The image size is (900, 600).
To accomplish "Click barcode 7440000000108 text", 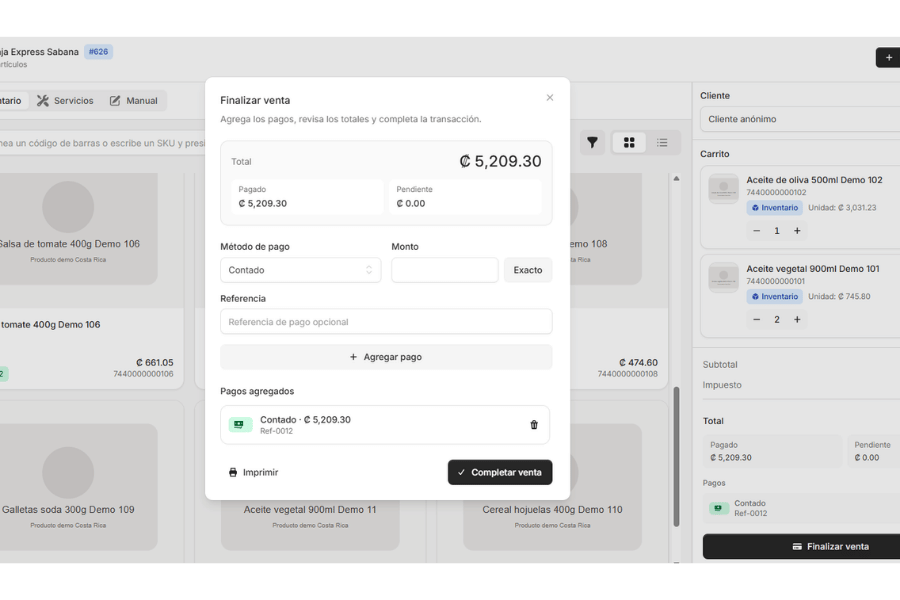I will coord(627,374).
